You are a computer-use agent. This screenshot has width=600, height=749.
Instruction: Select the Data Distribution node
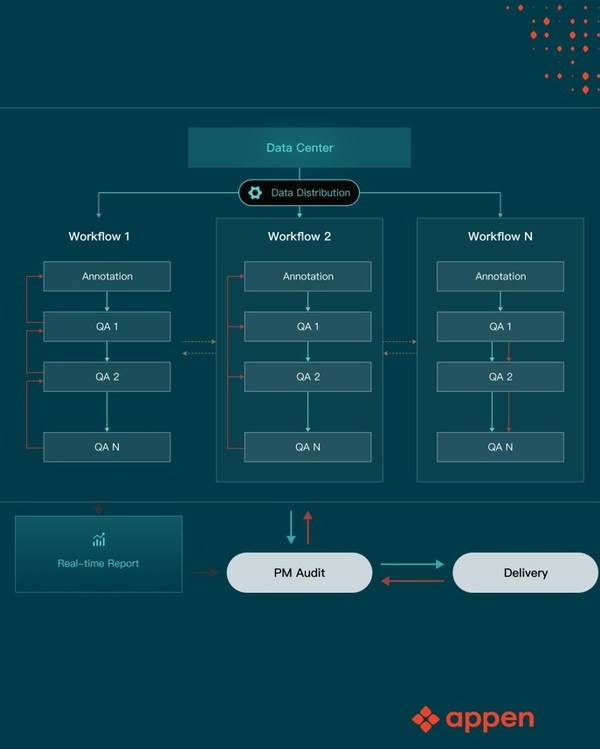pyautogui.click(x=299, y=193)
